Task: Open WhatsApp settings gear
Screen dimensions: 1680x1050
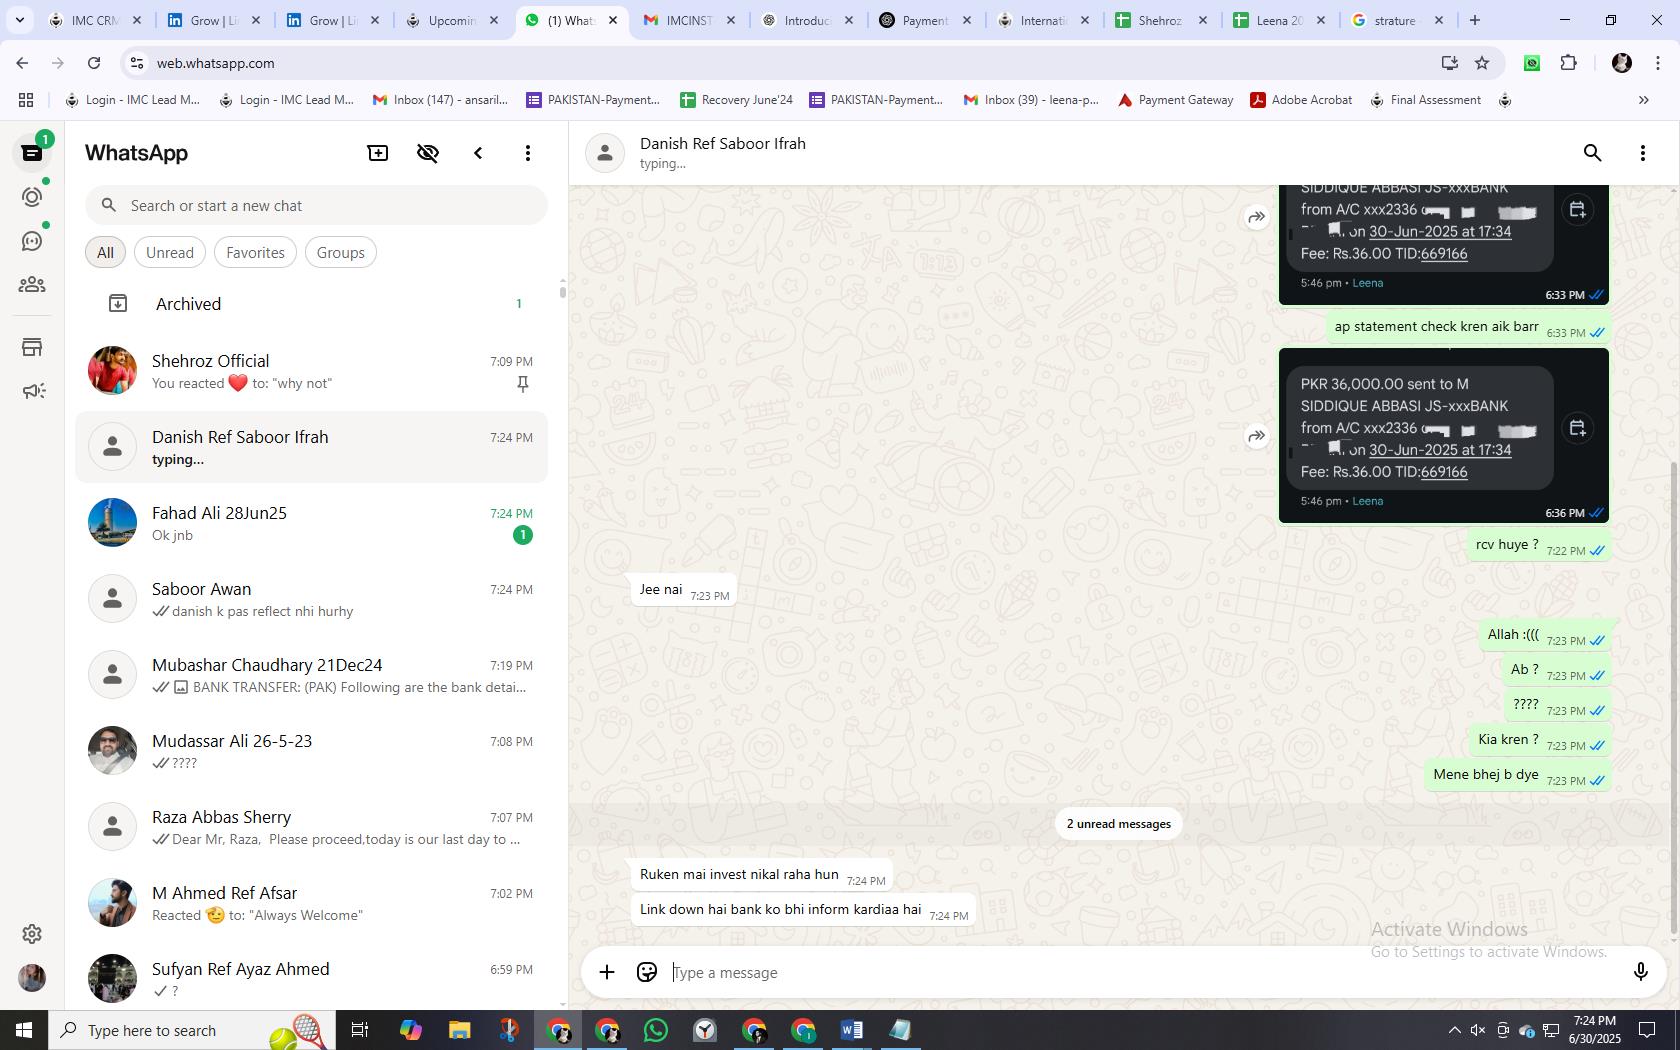Action: tap(32, 934)
